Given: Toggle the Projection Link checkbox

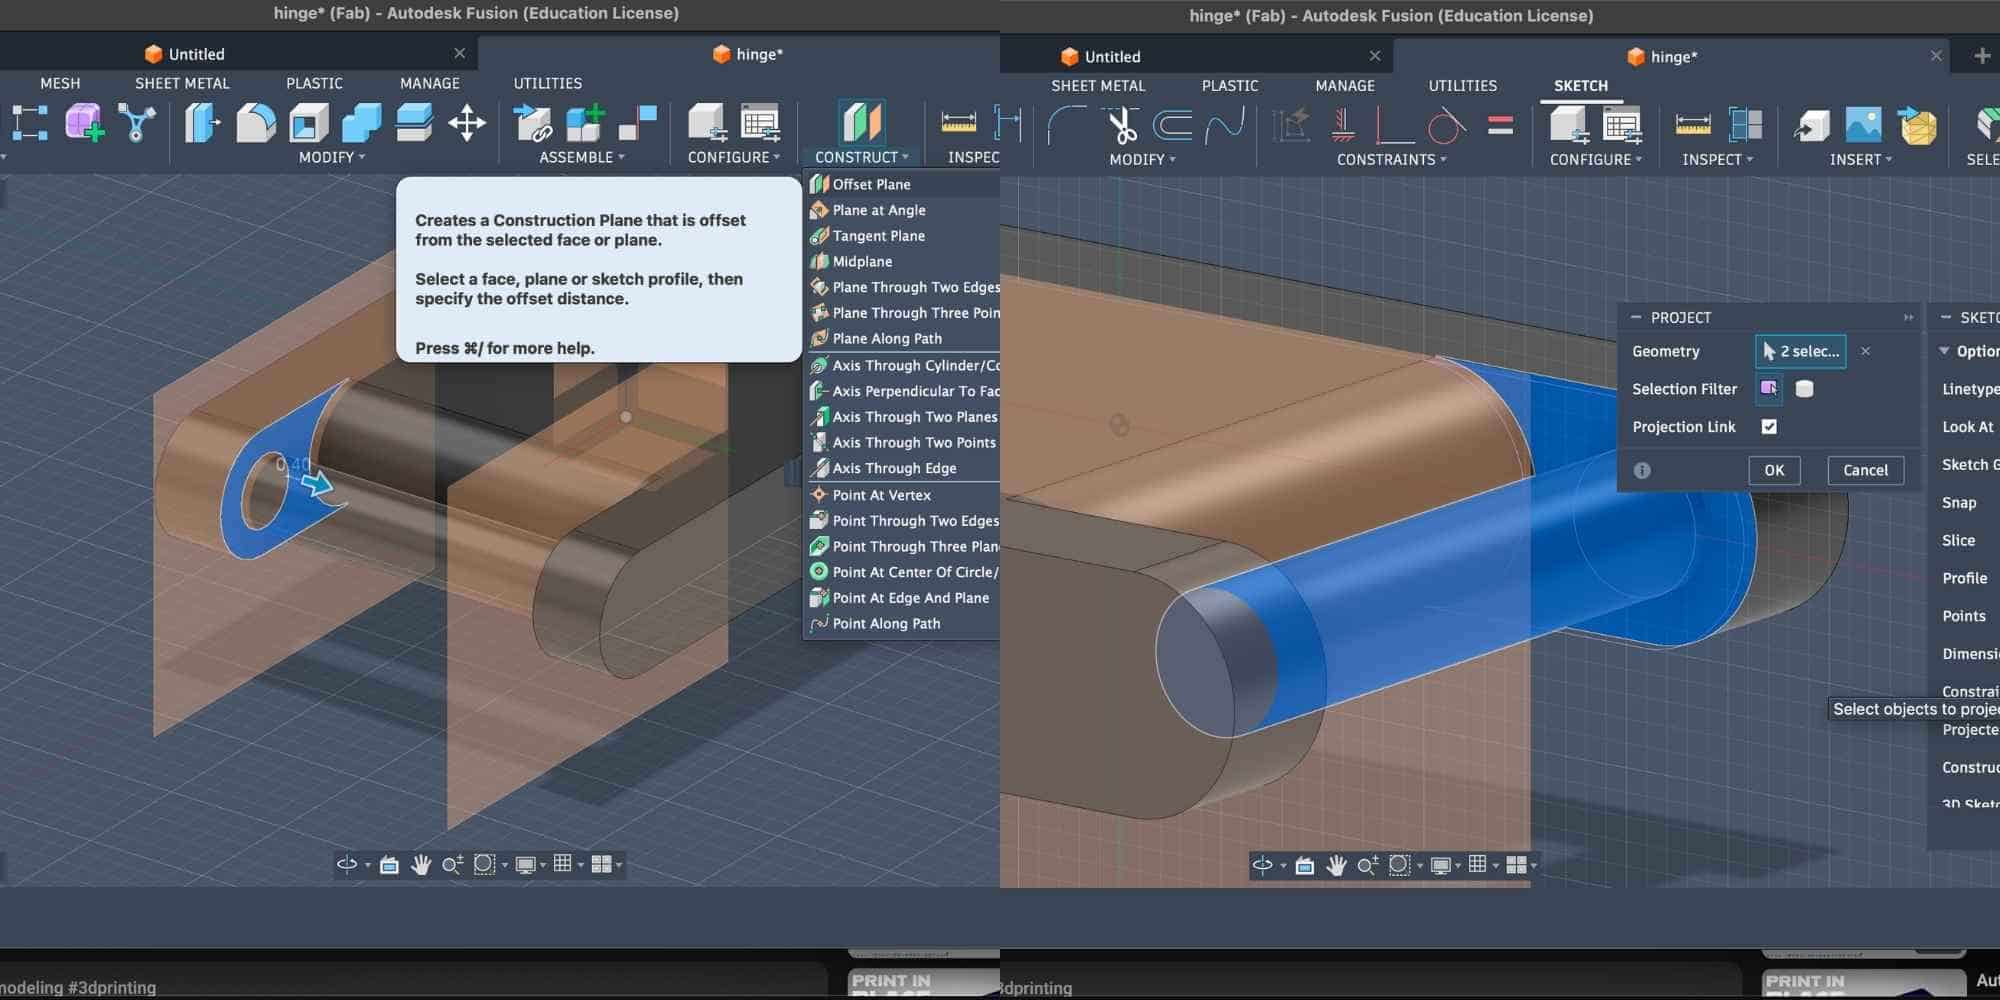Looking at the screenshot, I should [x=1769, y=427].
